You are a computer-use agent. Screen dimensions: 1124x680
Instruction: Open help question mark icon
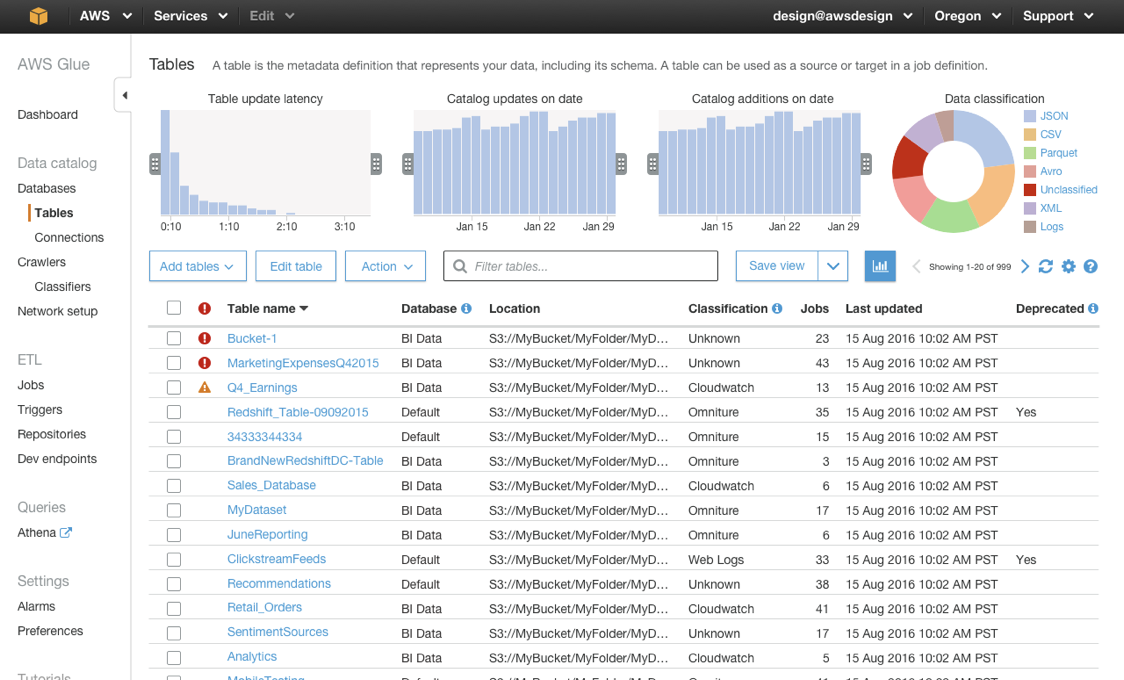1090,267
